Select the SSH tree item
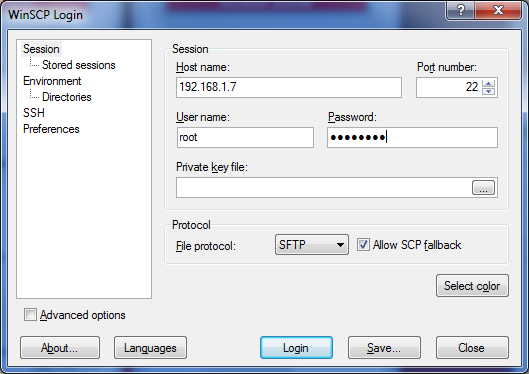This screenshot has height=374, width=529. (x=34, y=113)
